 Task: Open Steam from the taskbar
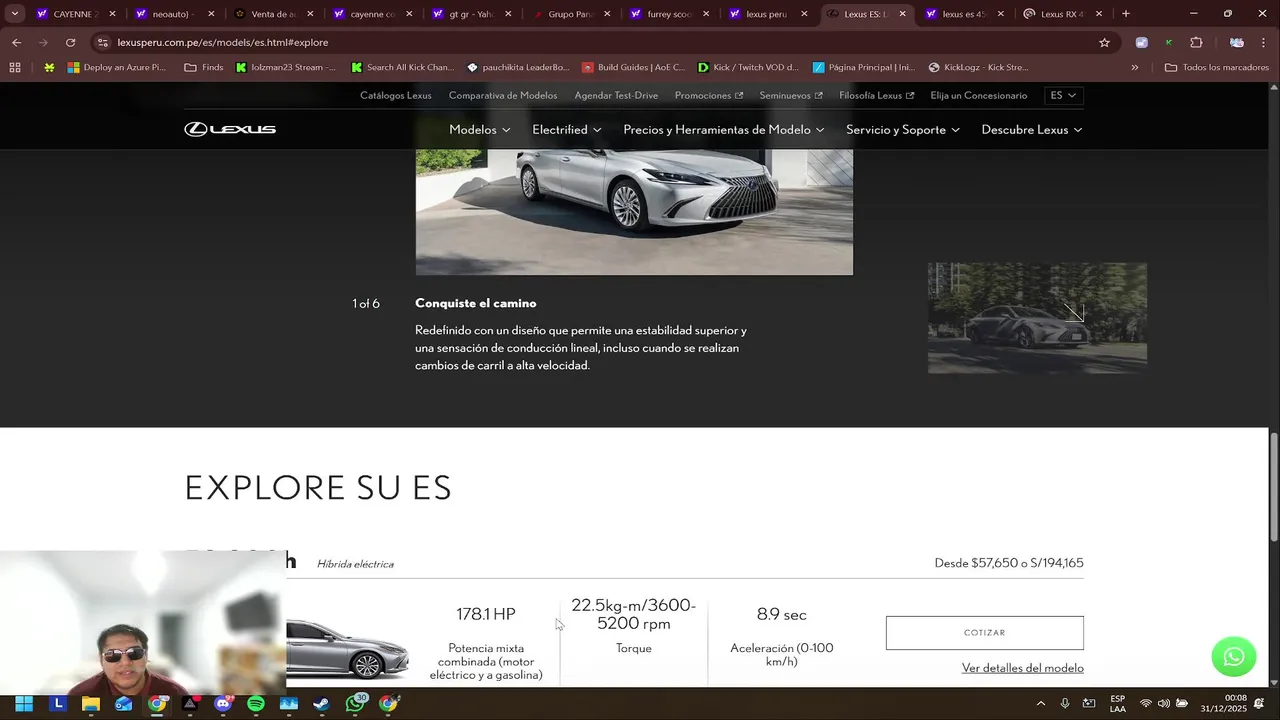tap(322, 704)
